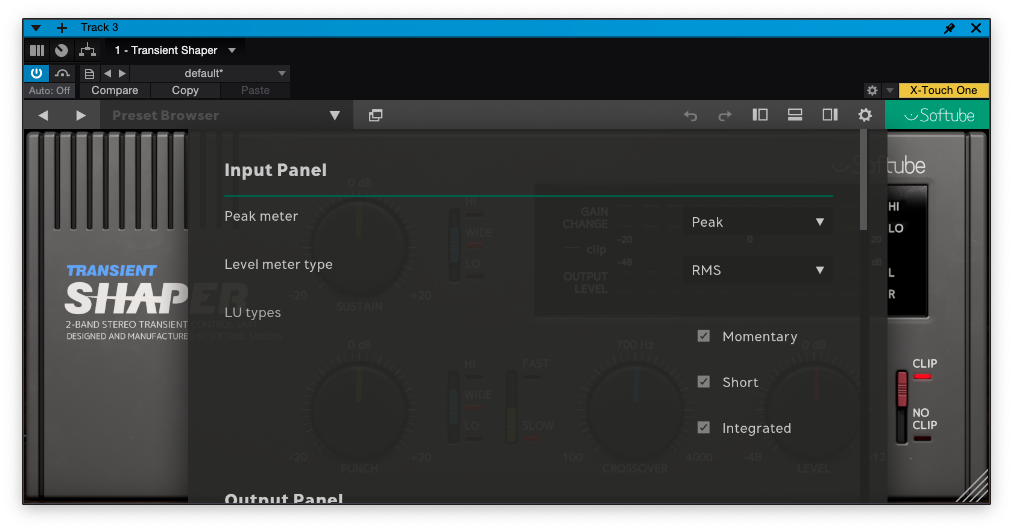
Task: Click the window size overlapping squares icon
Action: tap(375, 116)
